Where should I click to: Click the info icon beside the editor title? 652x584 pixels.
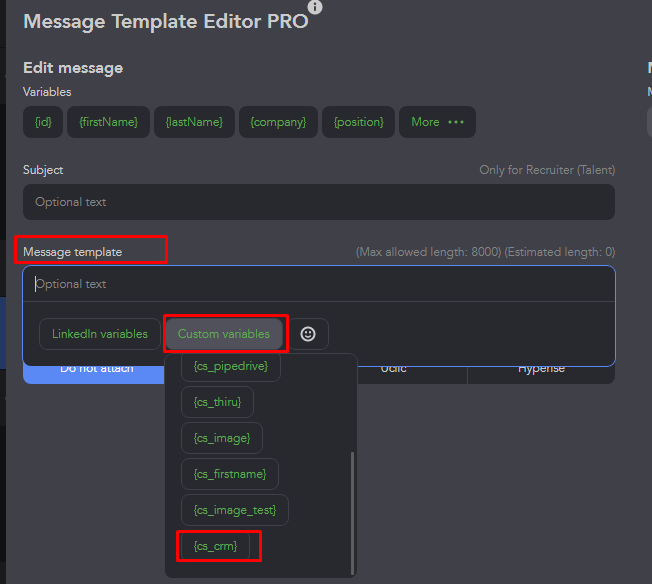[x=315, y=8]
